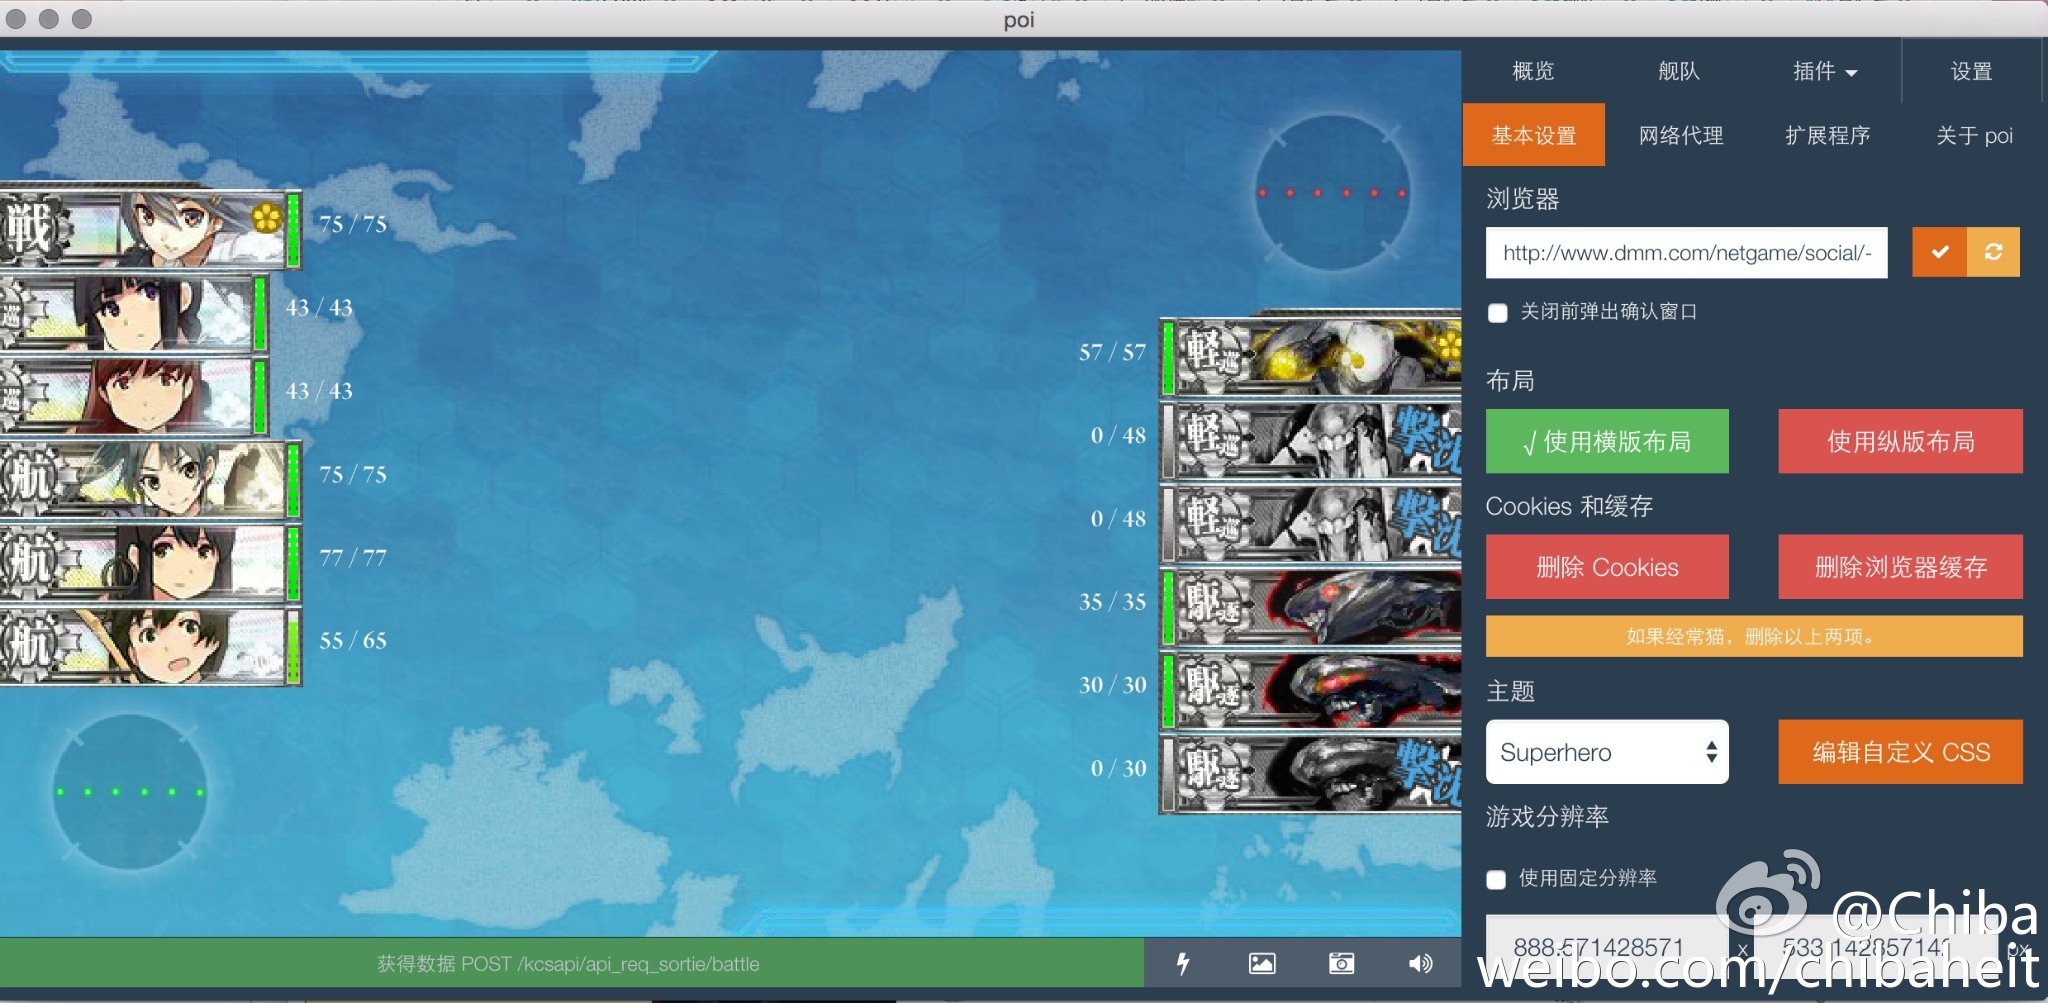This screenshot has width=2048, height=1003.
Task: Mute audio with the speaker icon
Action: click(1420, 963)
